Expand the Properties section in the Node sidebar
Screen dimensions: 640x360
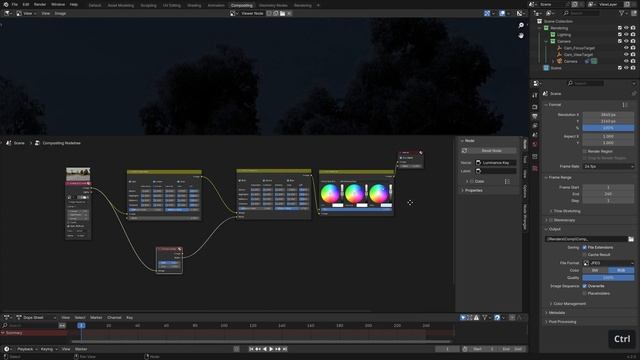pyautogui.click(x=472, y=191)
